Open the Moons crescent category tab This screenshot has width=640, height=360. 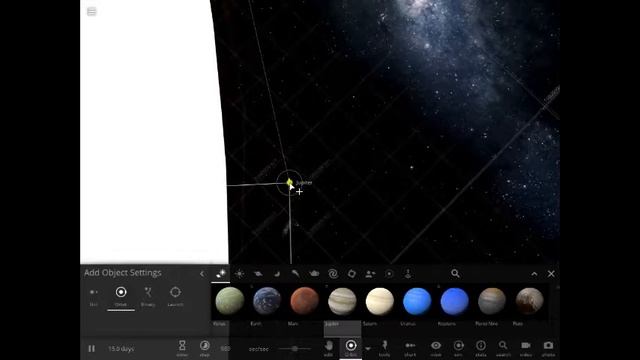tap(277, 274)
